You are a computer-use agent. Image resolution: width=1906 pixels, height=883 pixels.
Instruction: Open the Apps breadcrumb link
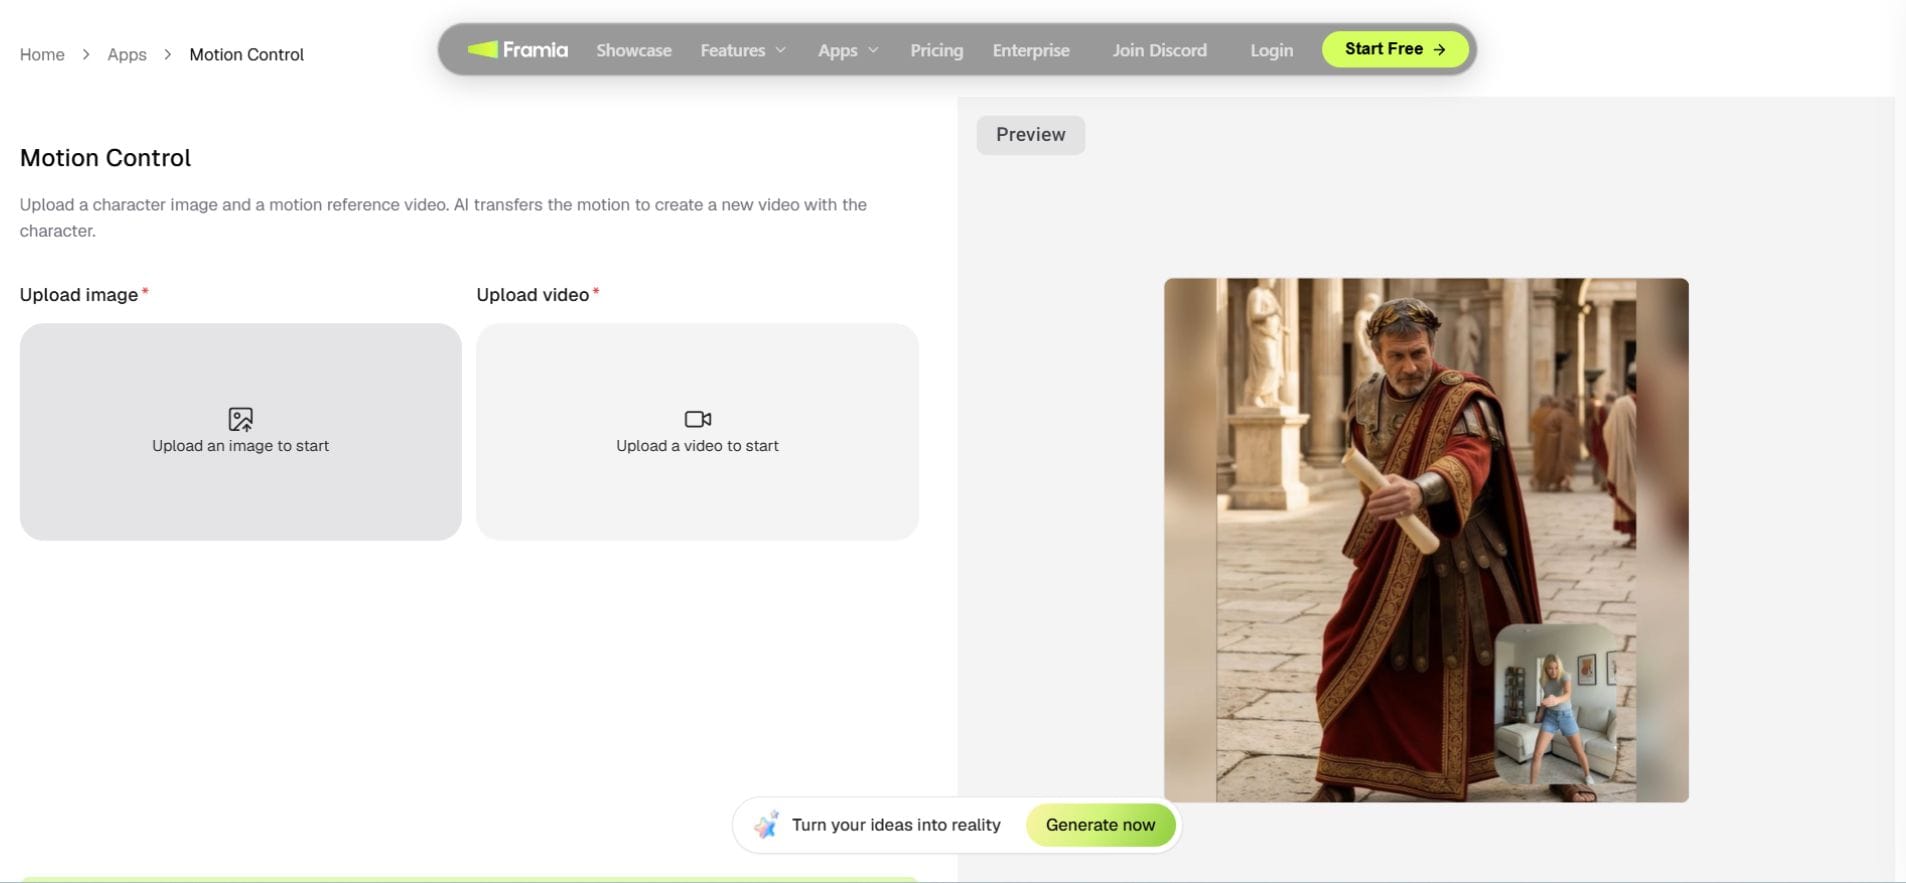(x=127, y=54)
